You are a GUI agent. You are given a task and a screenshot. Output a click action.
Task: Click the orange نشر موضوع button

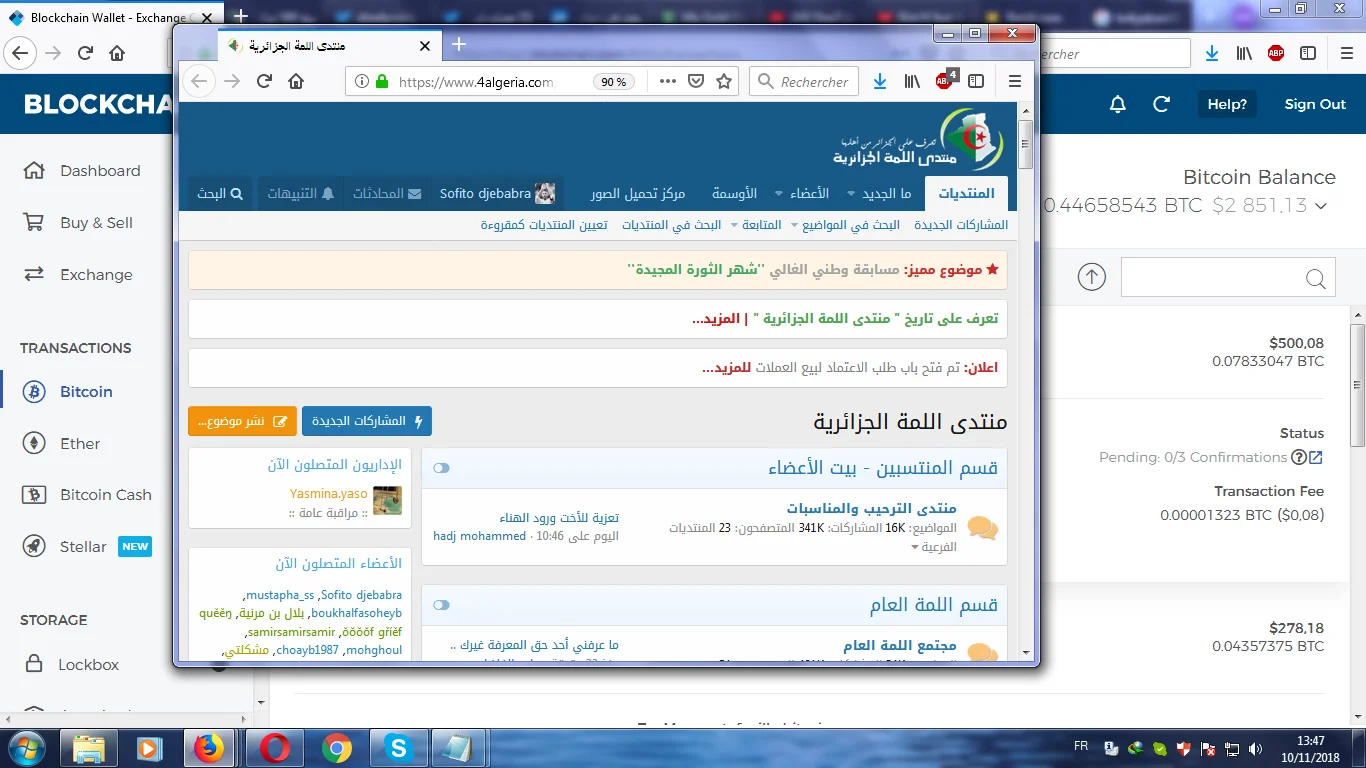coord(242,421)
